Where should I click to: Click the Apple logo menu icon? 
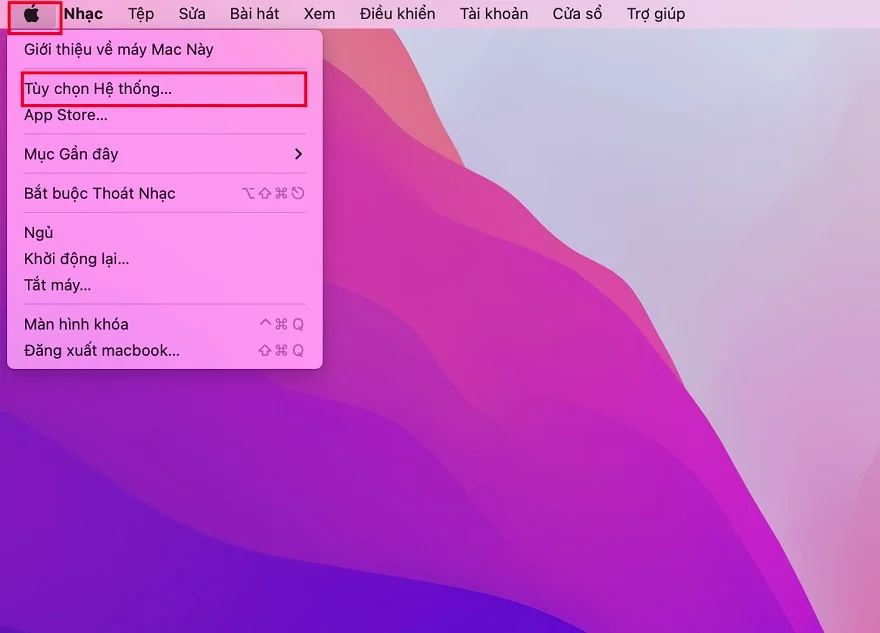coord(32,14)
